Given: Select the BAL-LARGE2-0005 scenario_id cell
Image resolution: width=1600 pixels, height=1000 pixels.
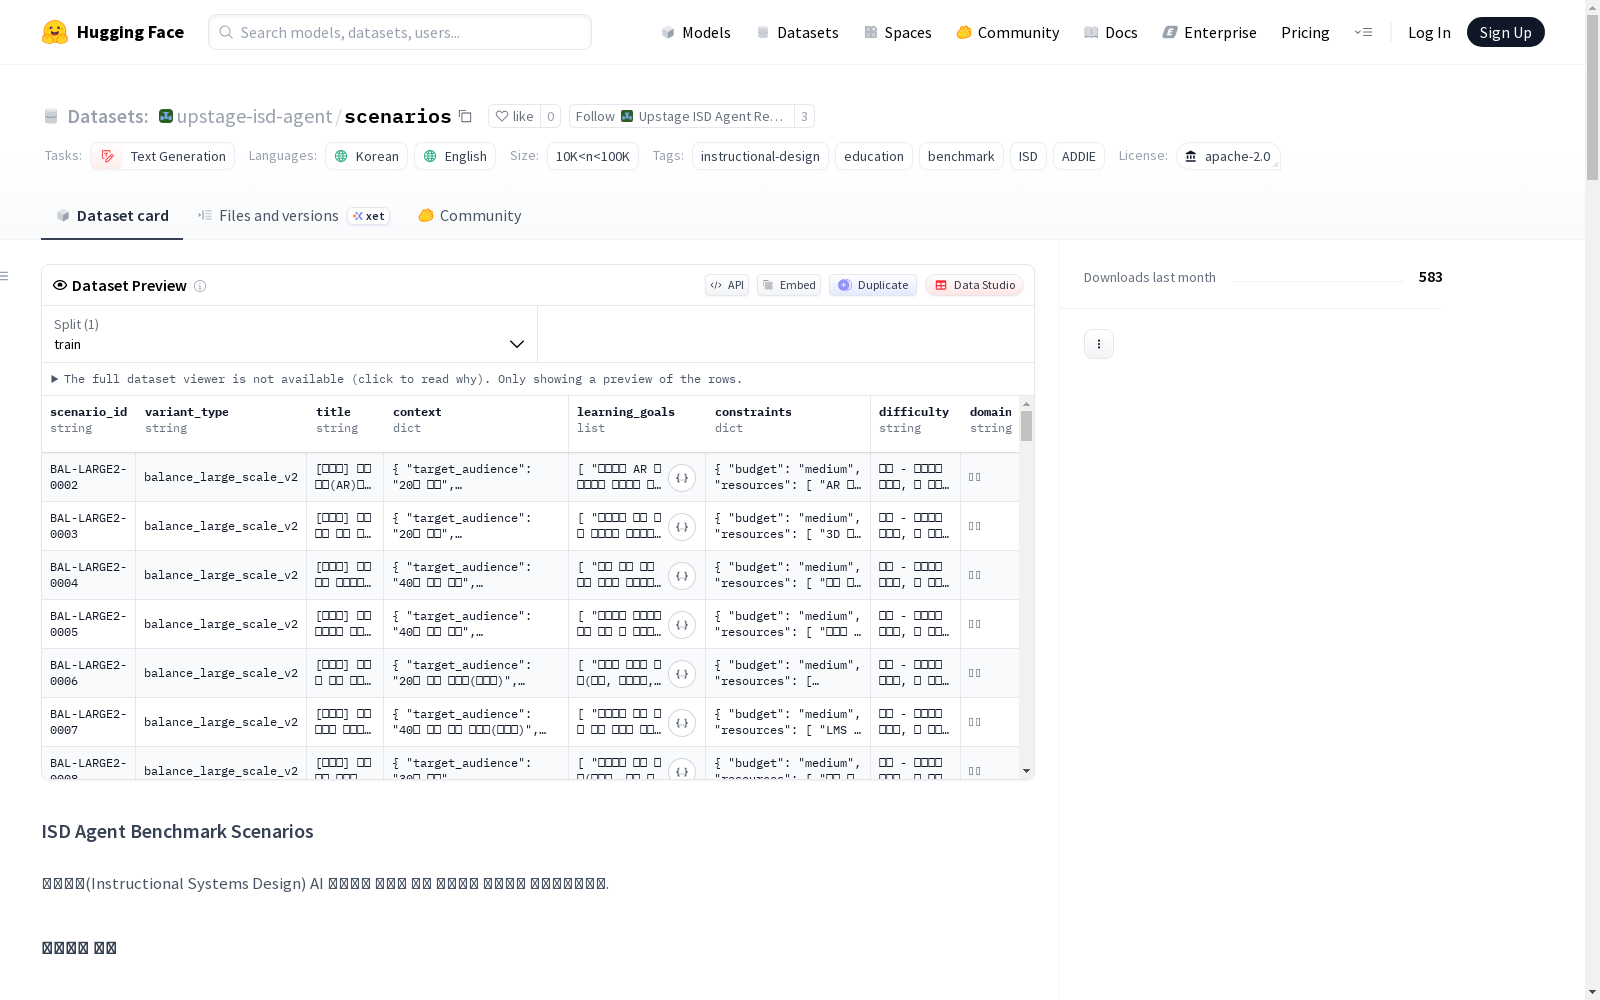Looking at the screenshot, I should click(88, 624).
